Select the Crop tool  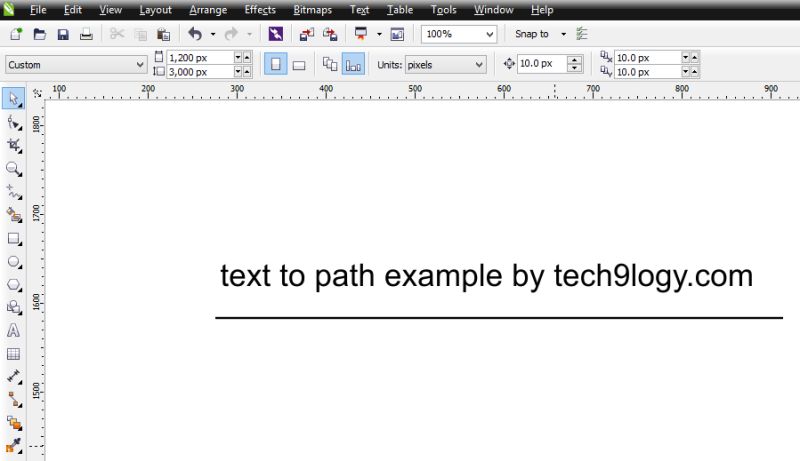point(14,145)
